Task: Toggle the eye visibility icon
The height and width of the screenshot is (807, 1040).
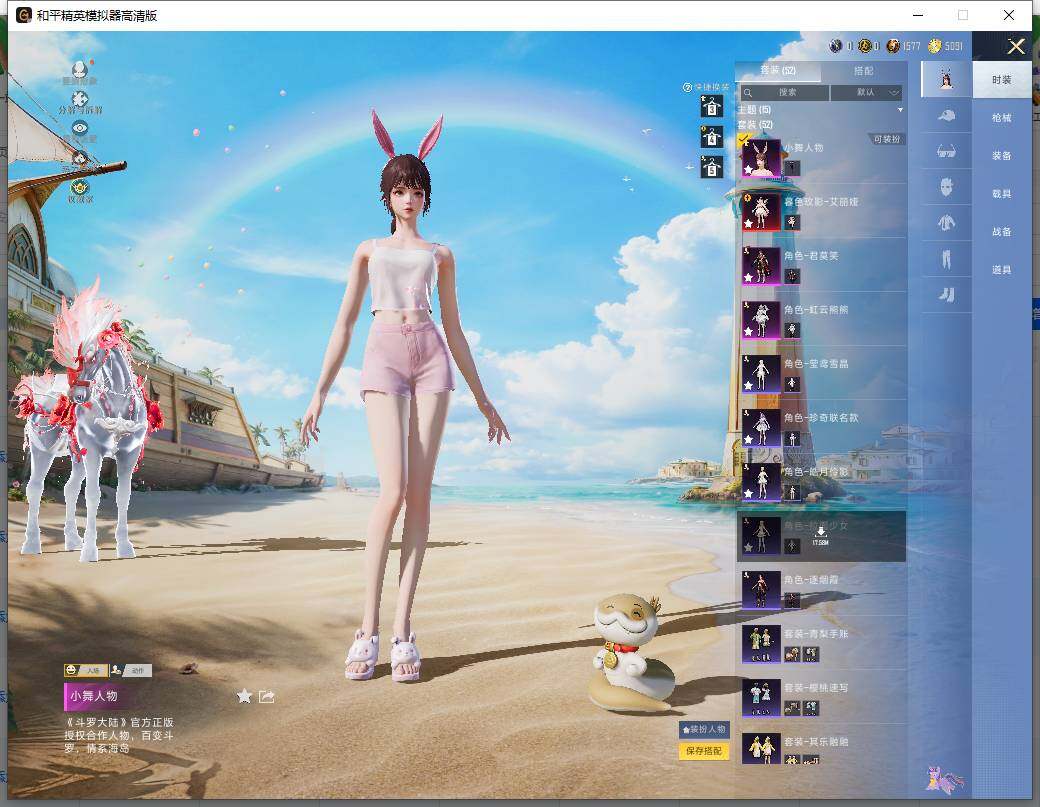Action: (80, 128)
